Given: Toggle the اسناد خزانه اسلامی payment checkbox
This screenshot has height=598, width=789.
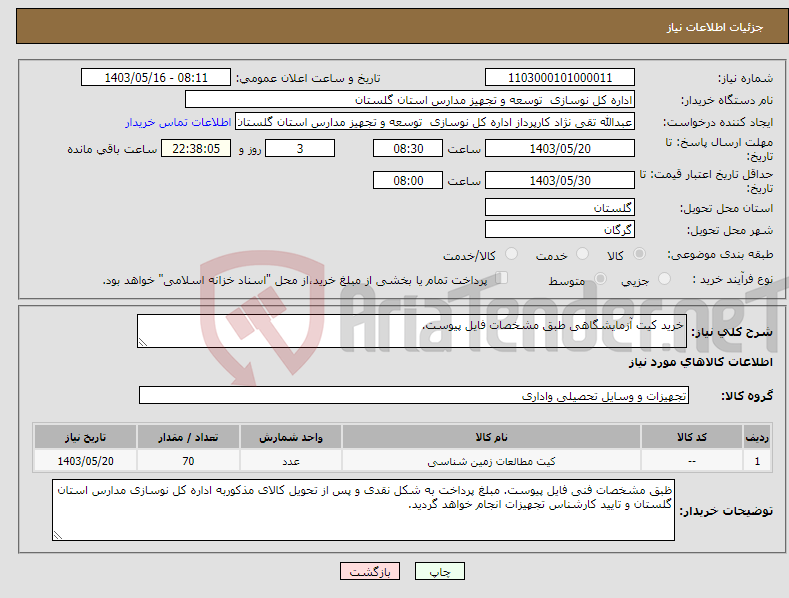Looking at the screenshot, I should (502, 278).
